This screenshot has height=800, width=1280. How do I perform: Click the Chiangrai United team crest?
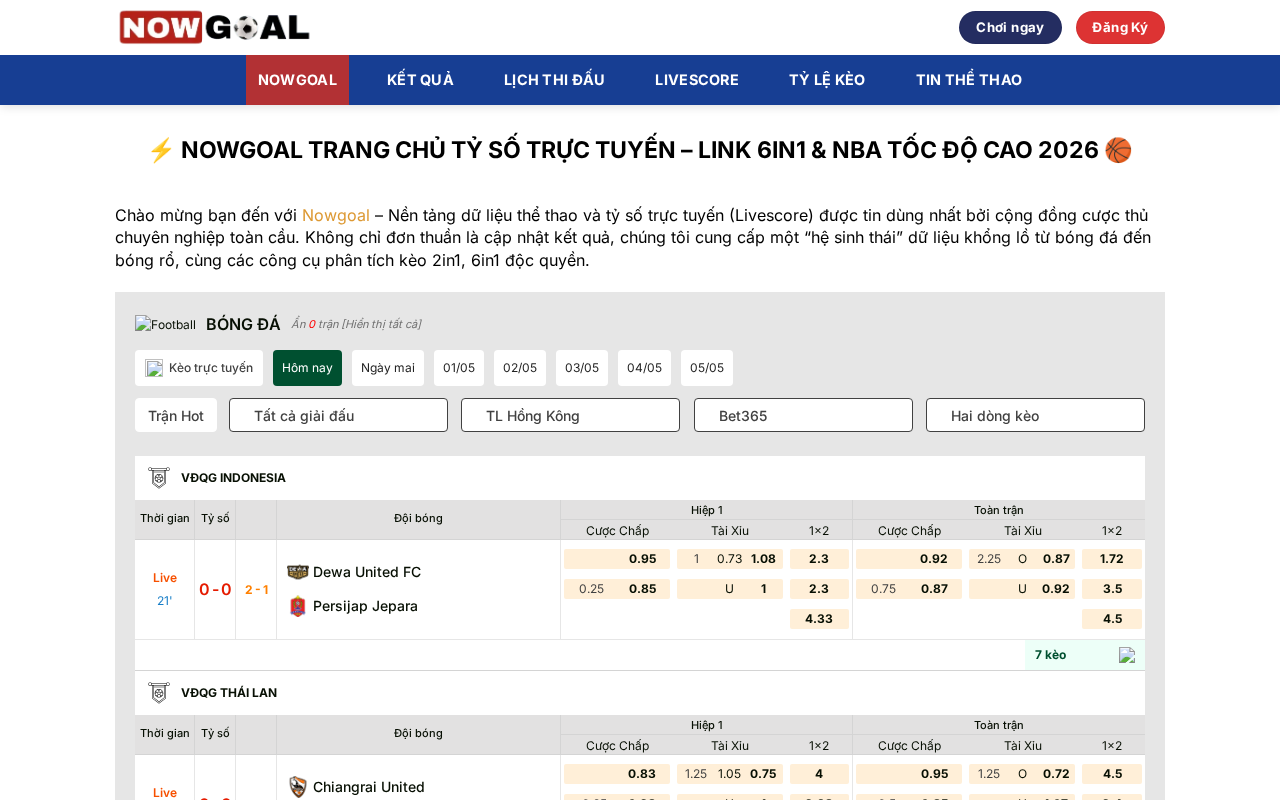[x=298, y=787]
